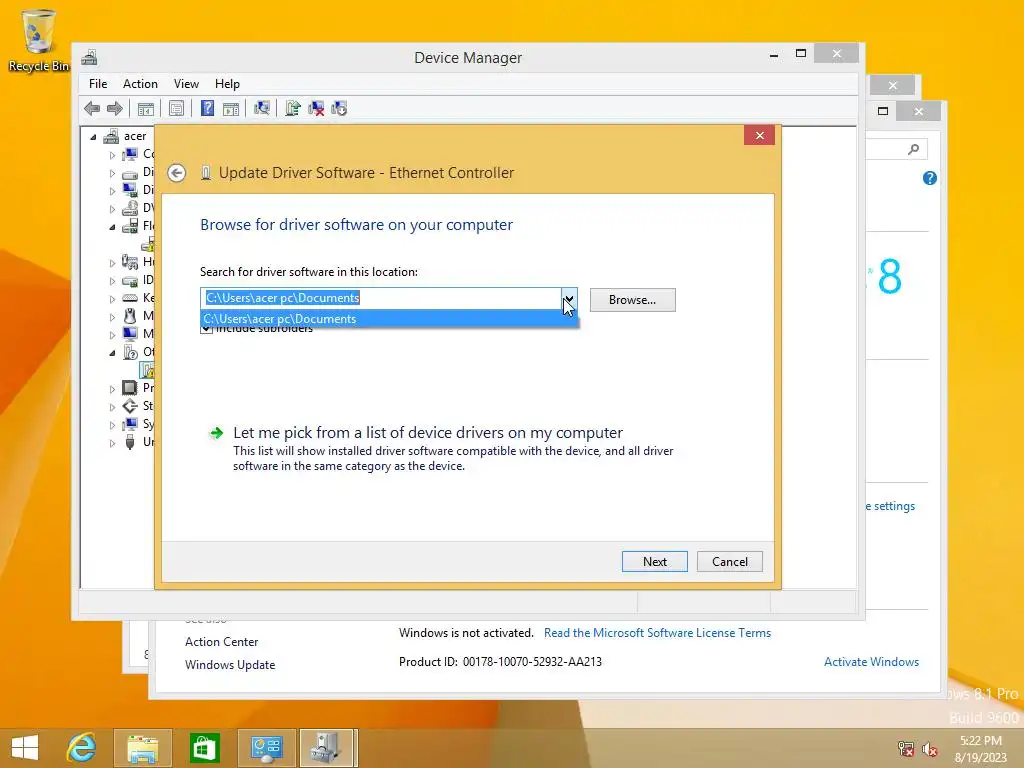Choose Let me pick from a list link
The width and height of the screenshot is (1024, 768).
pos(428,433)
